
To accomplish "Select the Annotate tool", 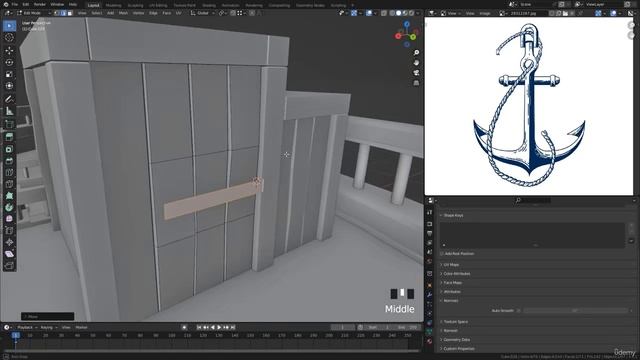I will tap(9, 99).
